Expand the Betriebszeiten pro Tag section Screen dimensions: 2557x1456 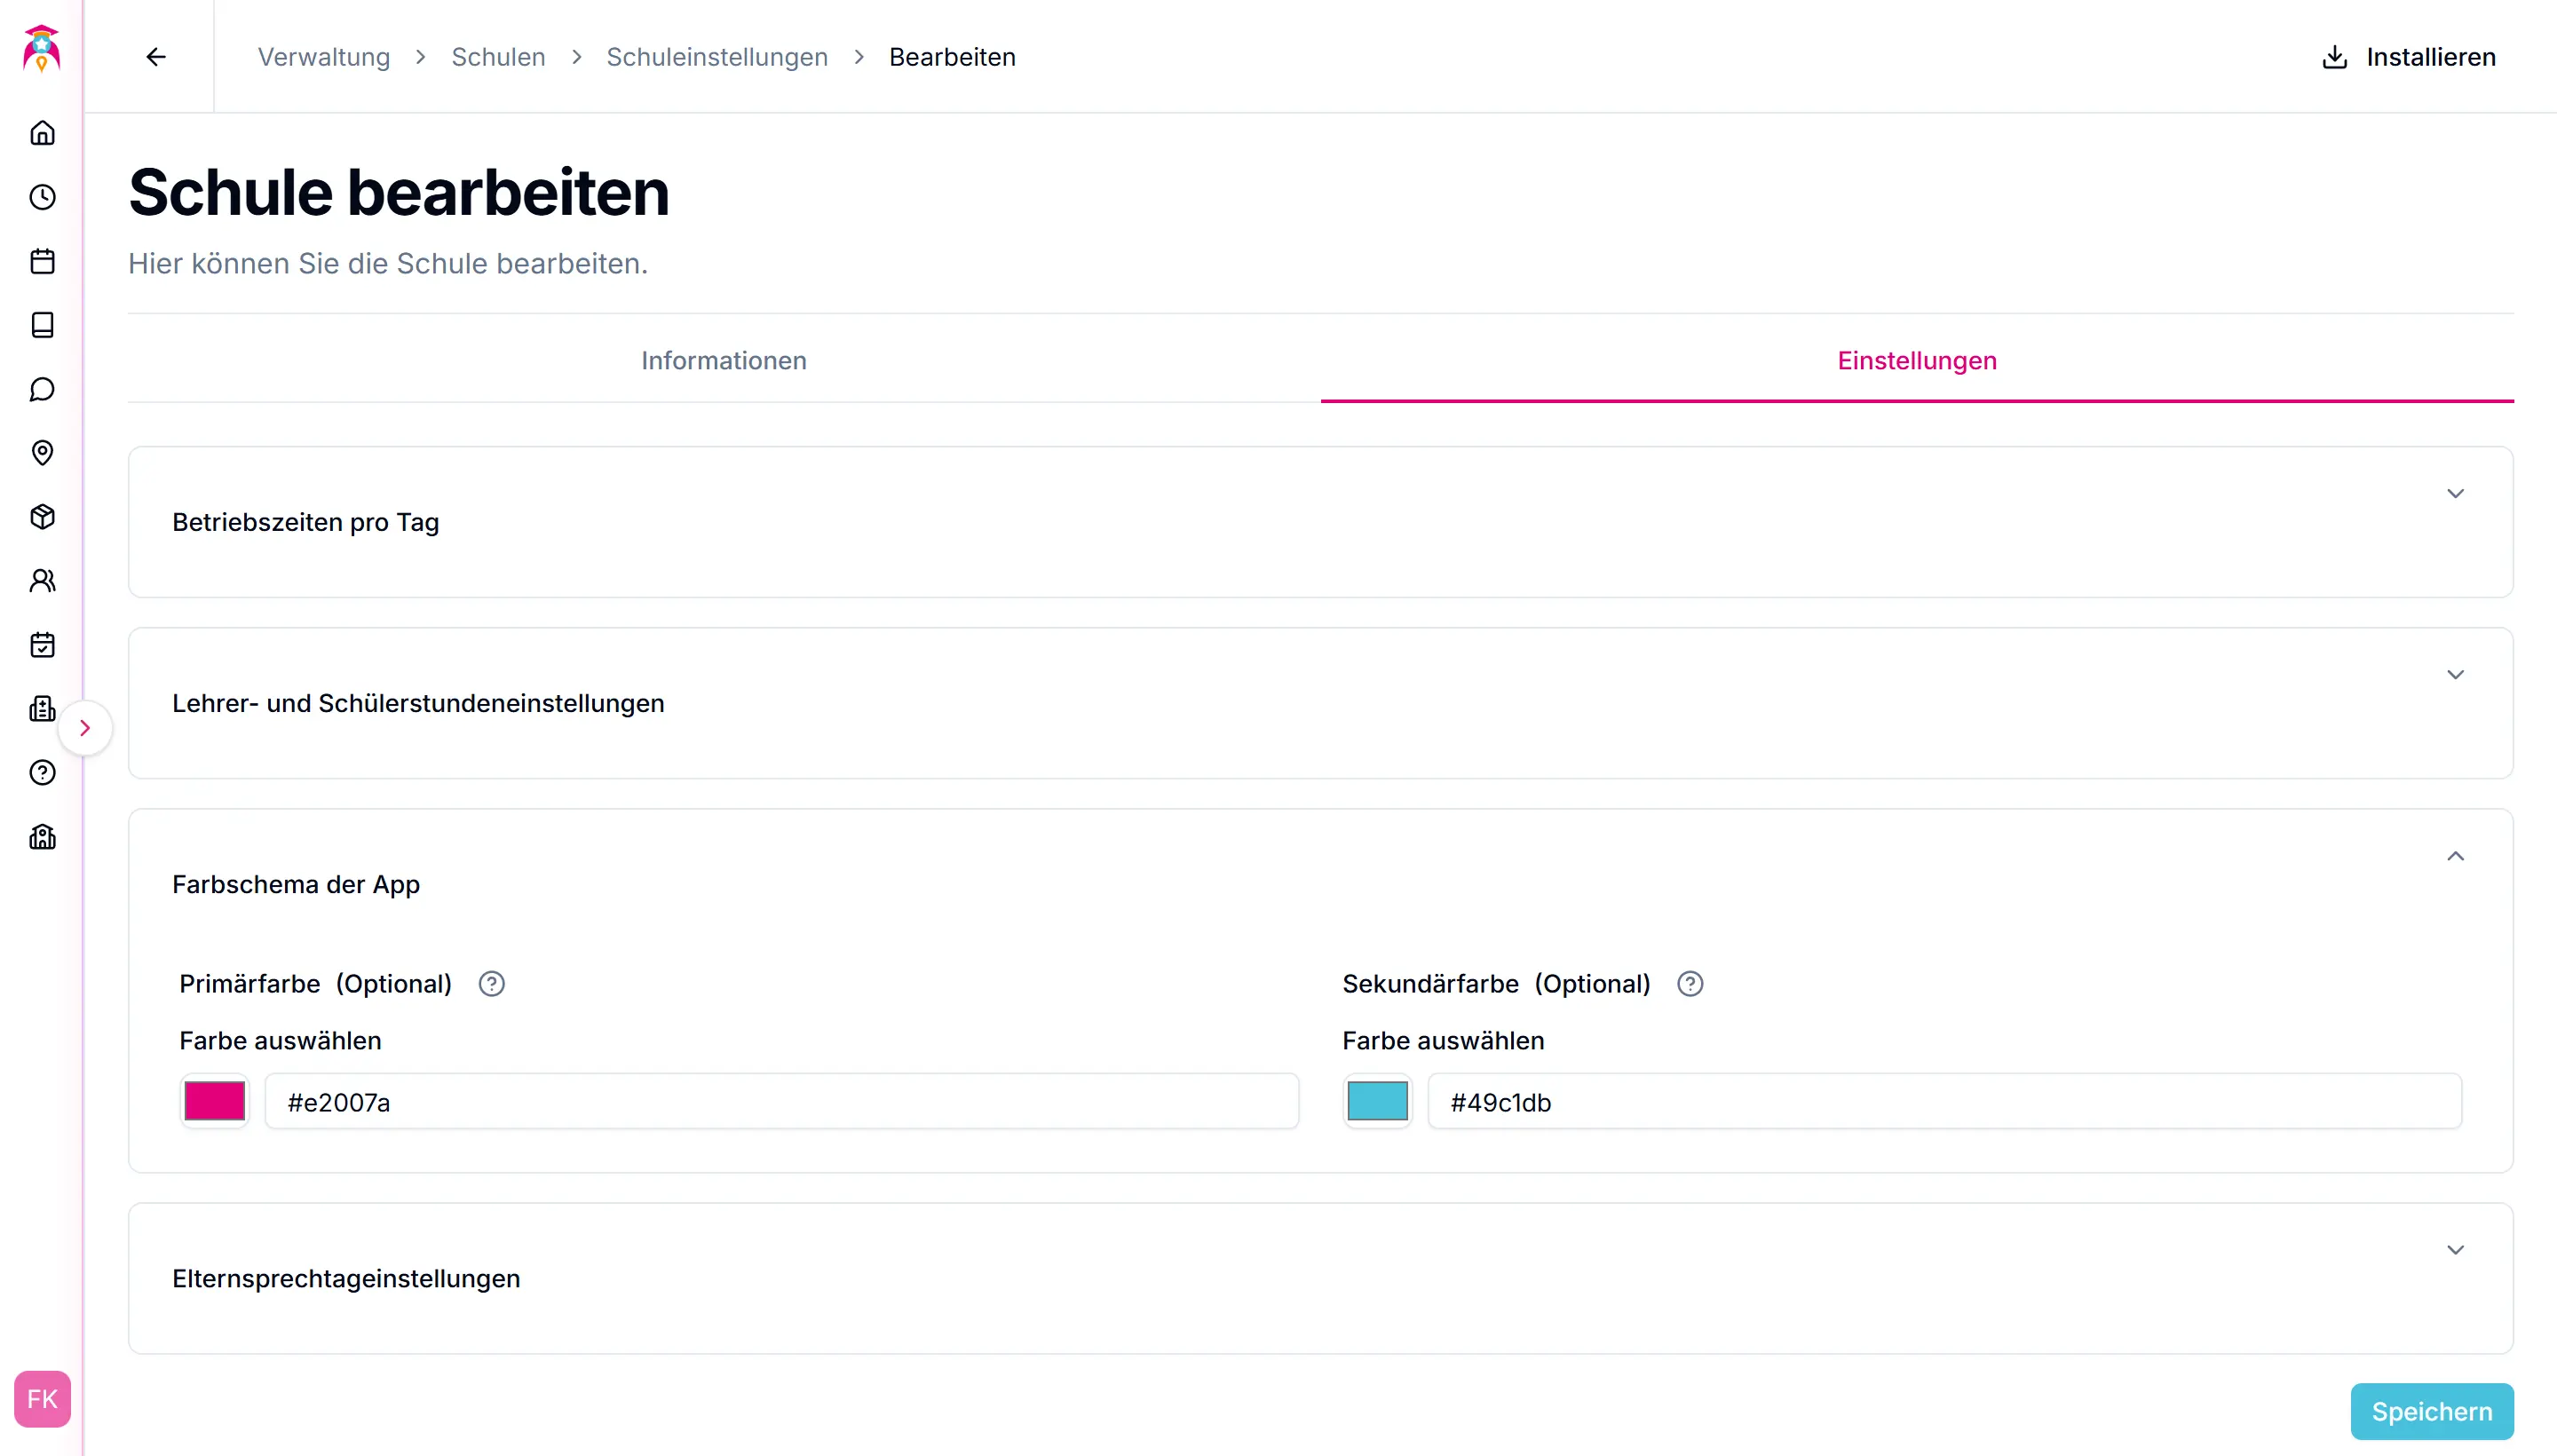(x=2454, y=494)
